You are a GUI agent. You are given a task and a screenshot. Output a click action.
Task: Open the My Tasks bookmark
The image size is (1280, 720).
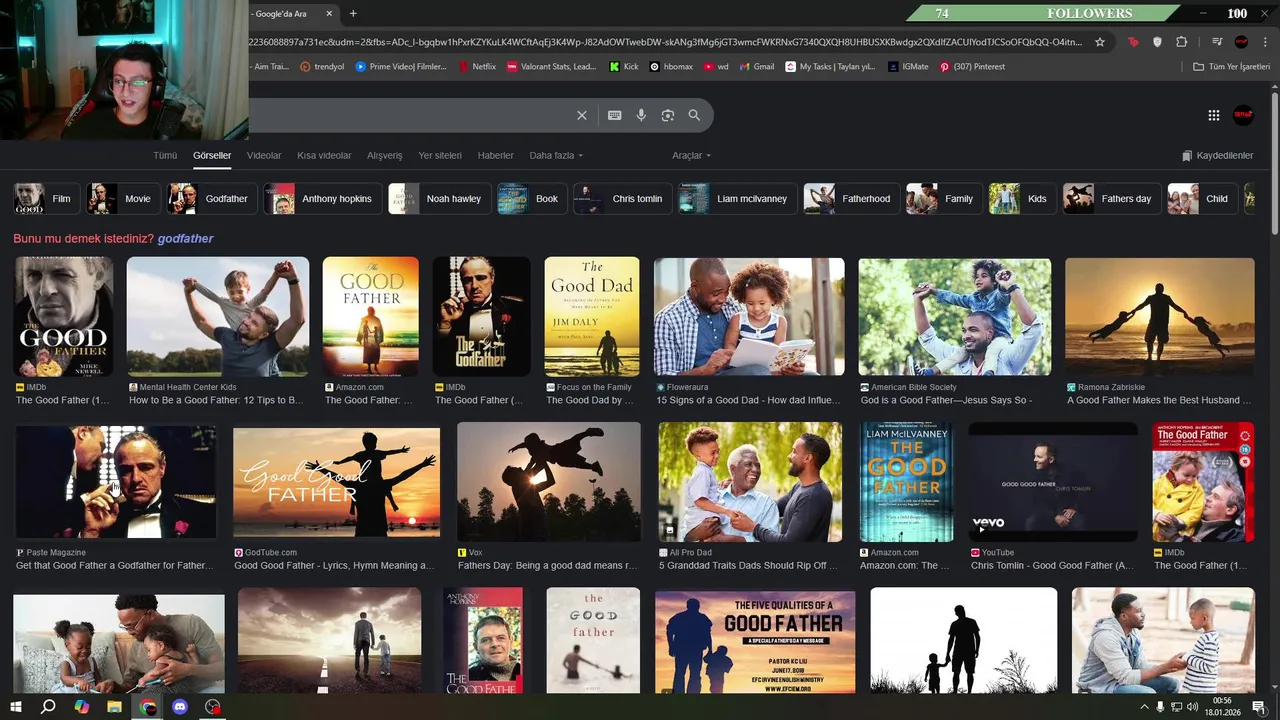coord(830,67)
